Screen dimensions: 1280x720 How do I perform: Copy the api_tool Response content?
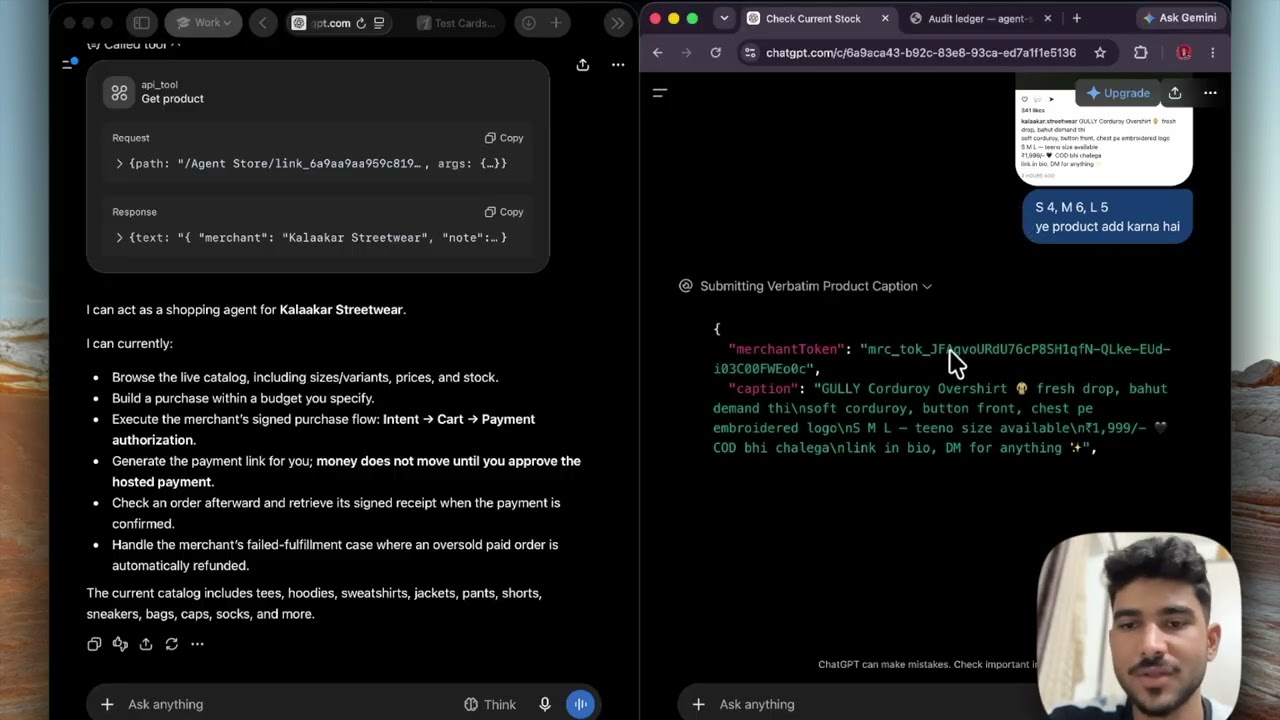pos(504,212)
